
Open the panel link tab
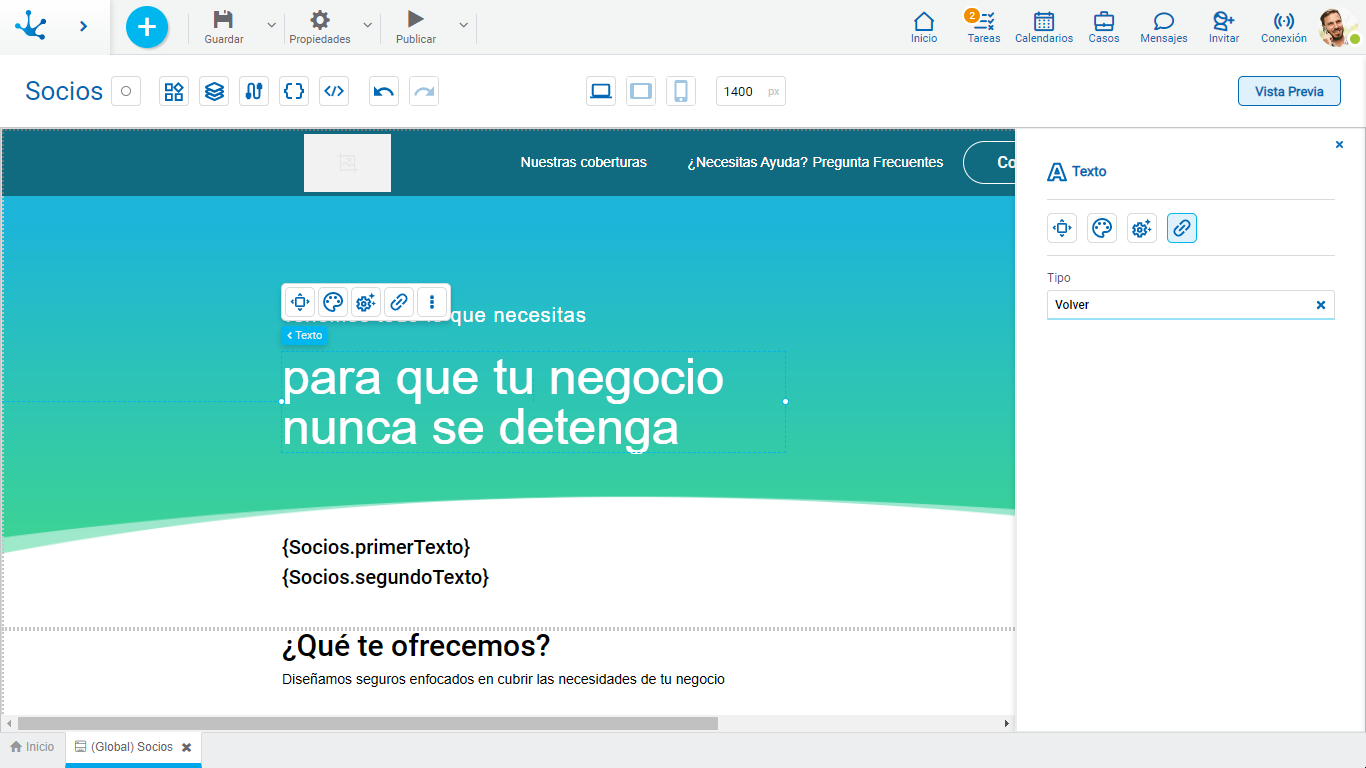(x=1182, y=228)
